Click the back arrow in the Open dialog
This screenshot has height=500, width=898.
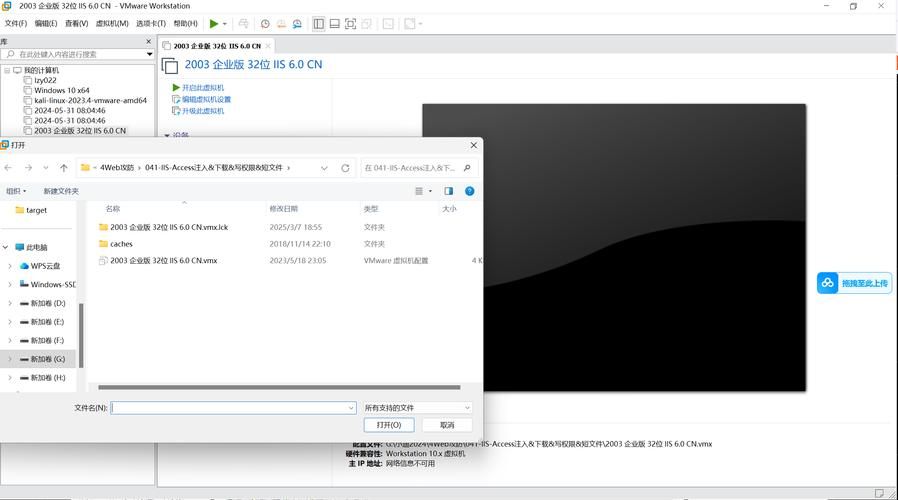8,168
